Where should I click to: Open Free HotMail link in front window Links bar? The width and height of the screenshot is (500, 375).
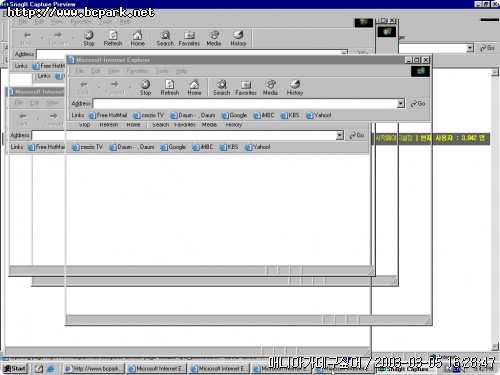pyautogui.click(x=108, y=115)
